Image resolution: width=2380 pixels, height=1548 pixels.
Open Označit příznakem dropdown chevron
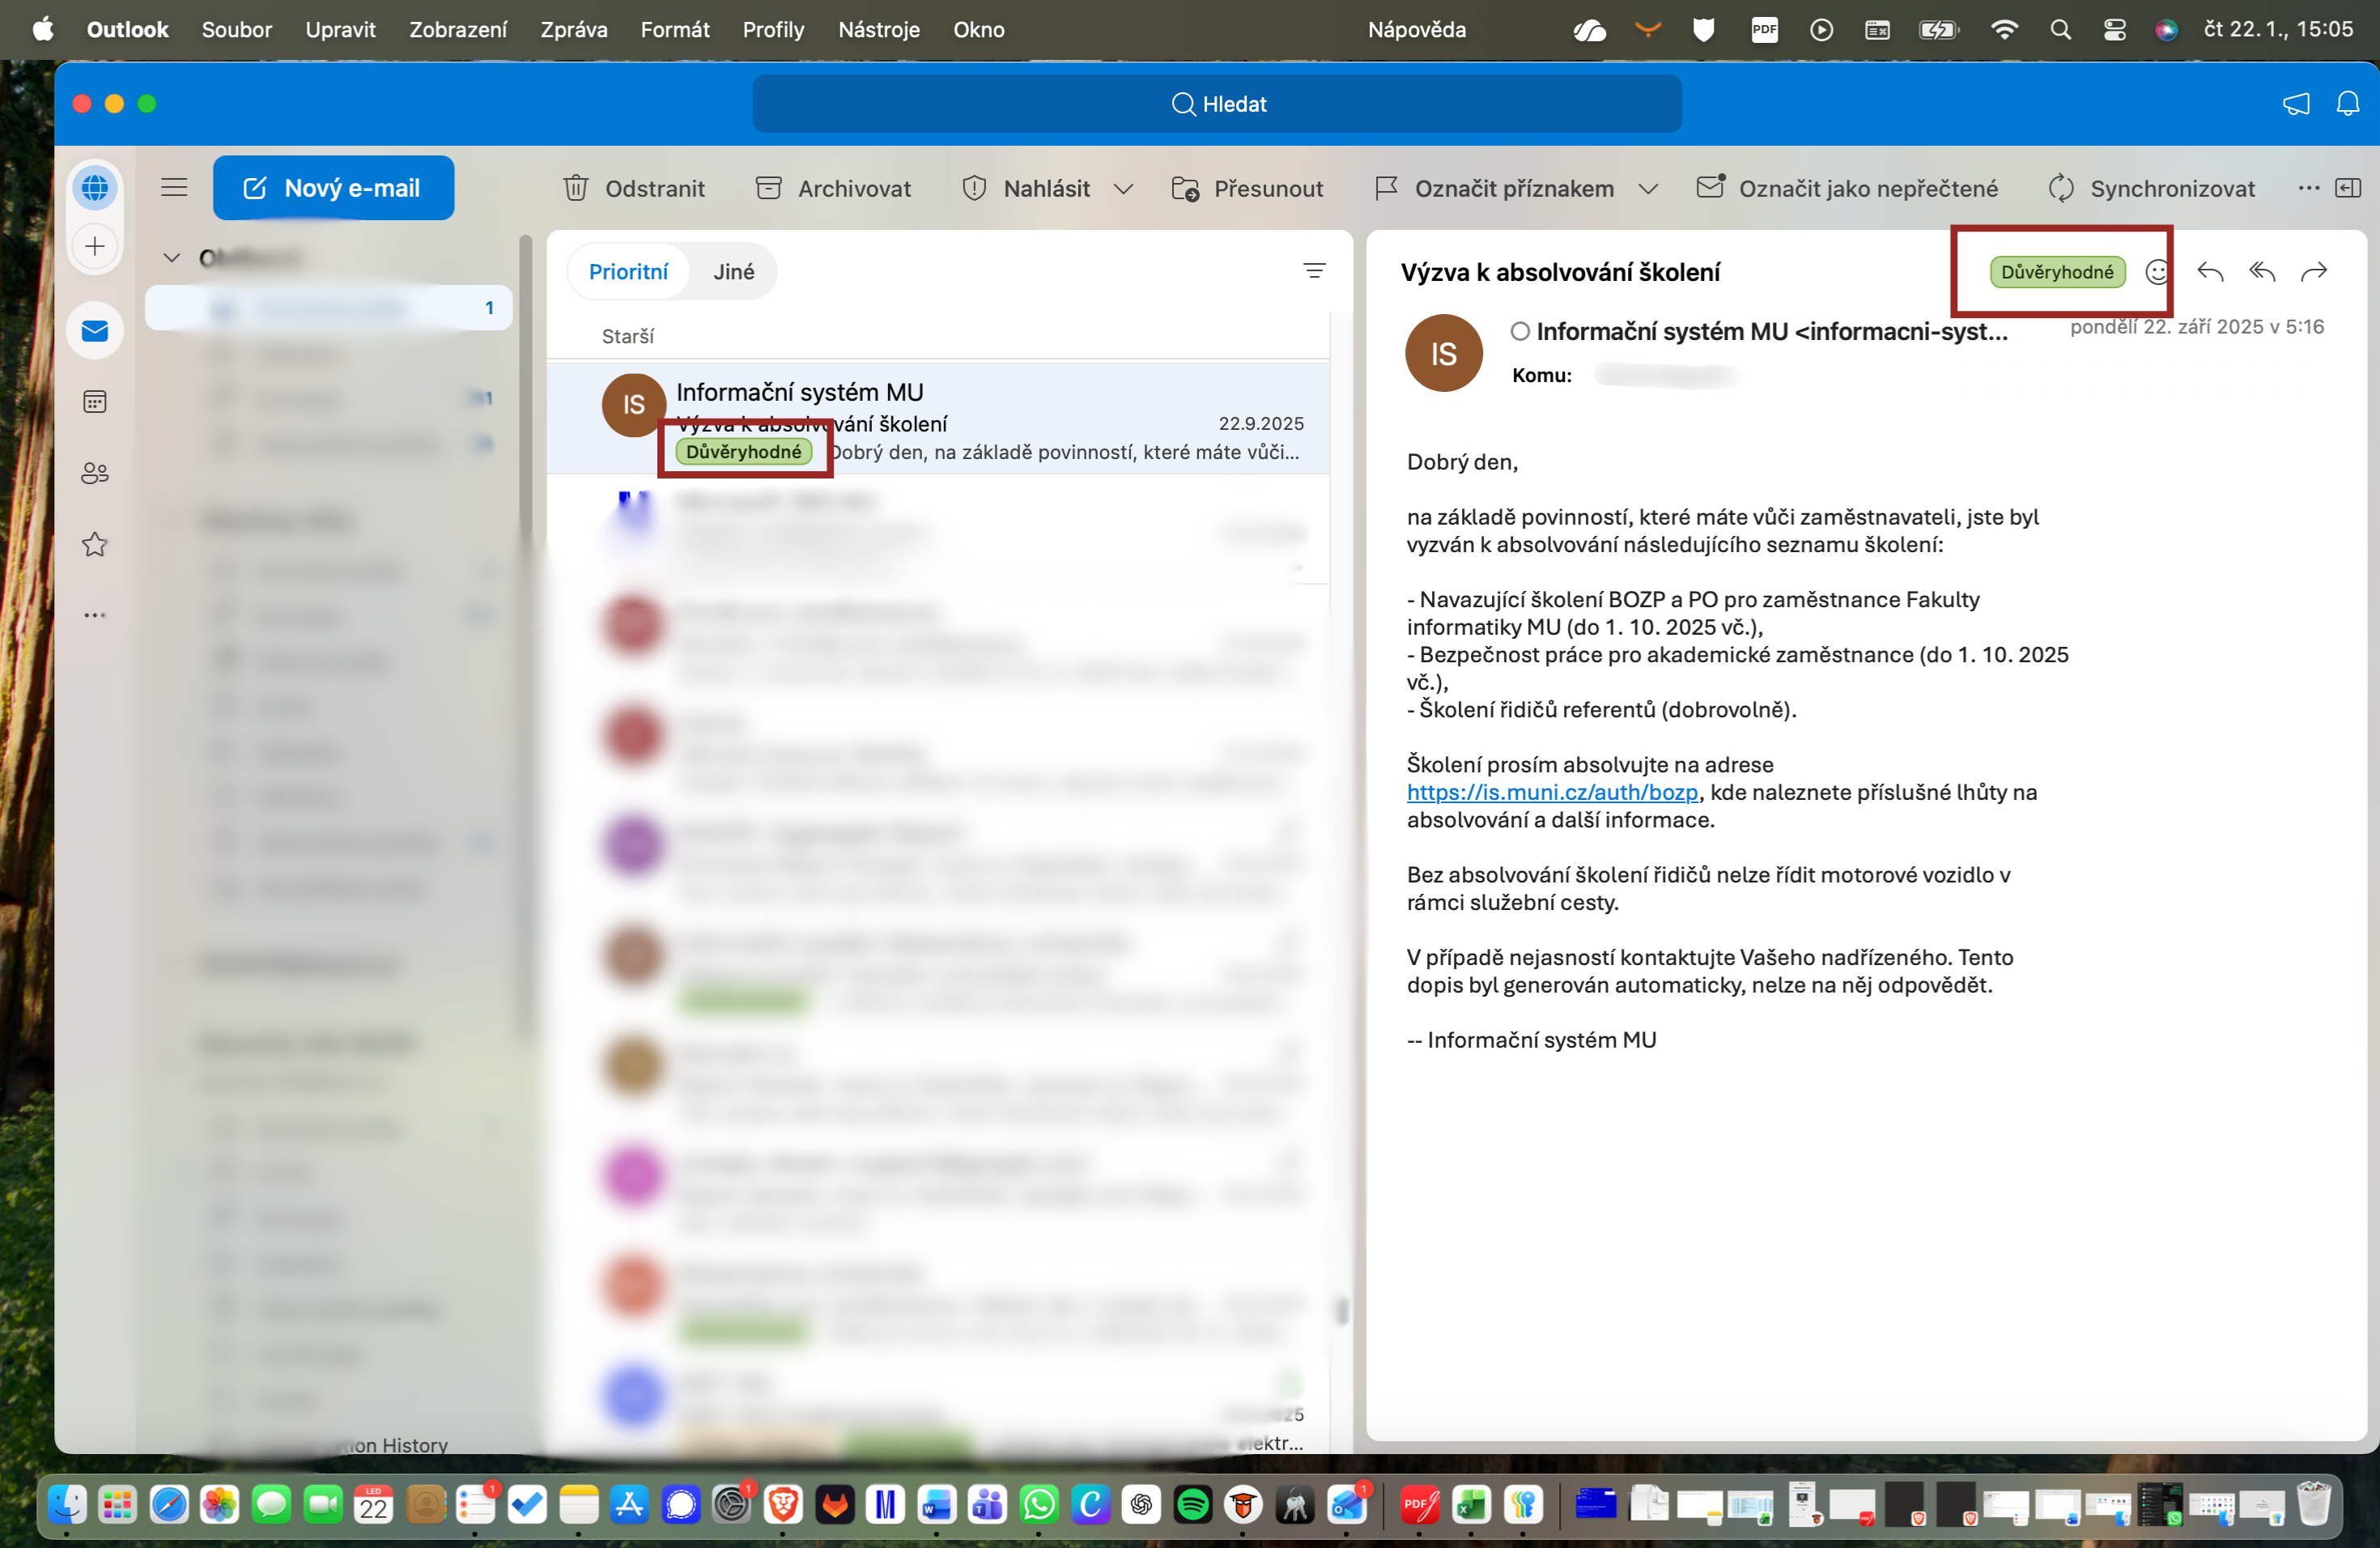[1648, 189]
